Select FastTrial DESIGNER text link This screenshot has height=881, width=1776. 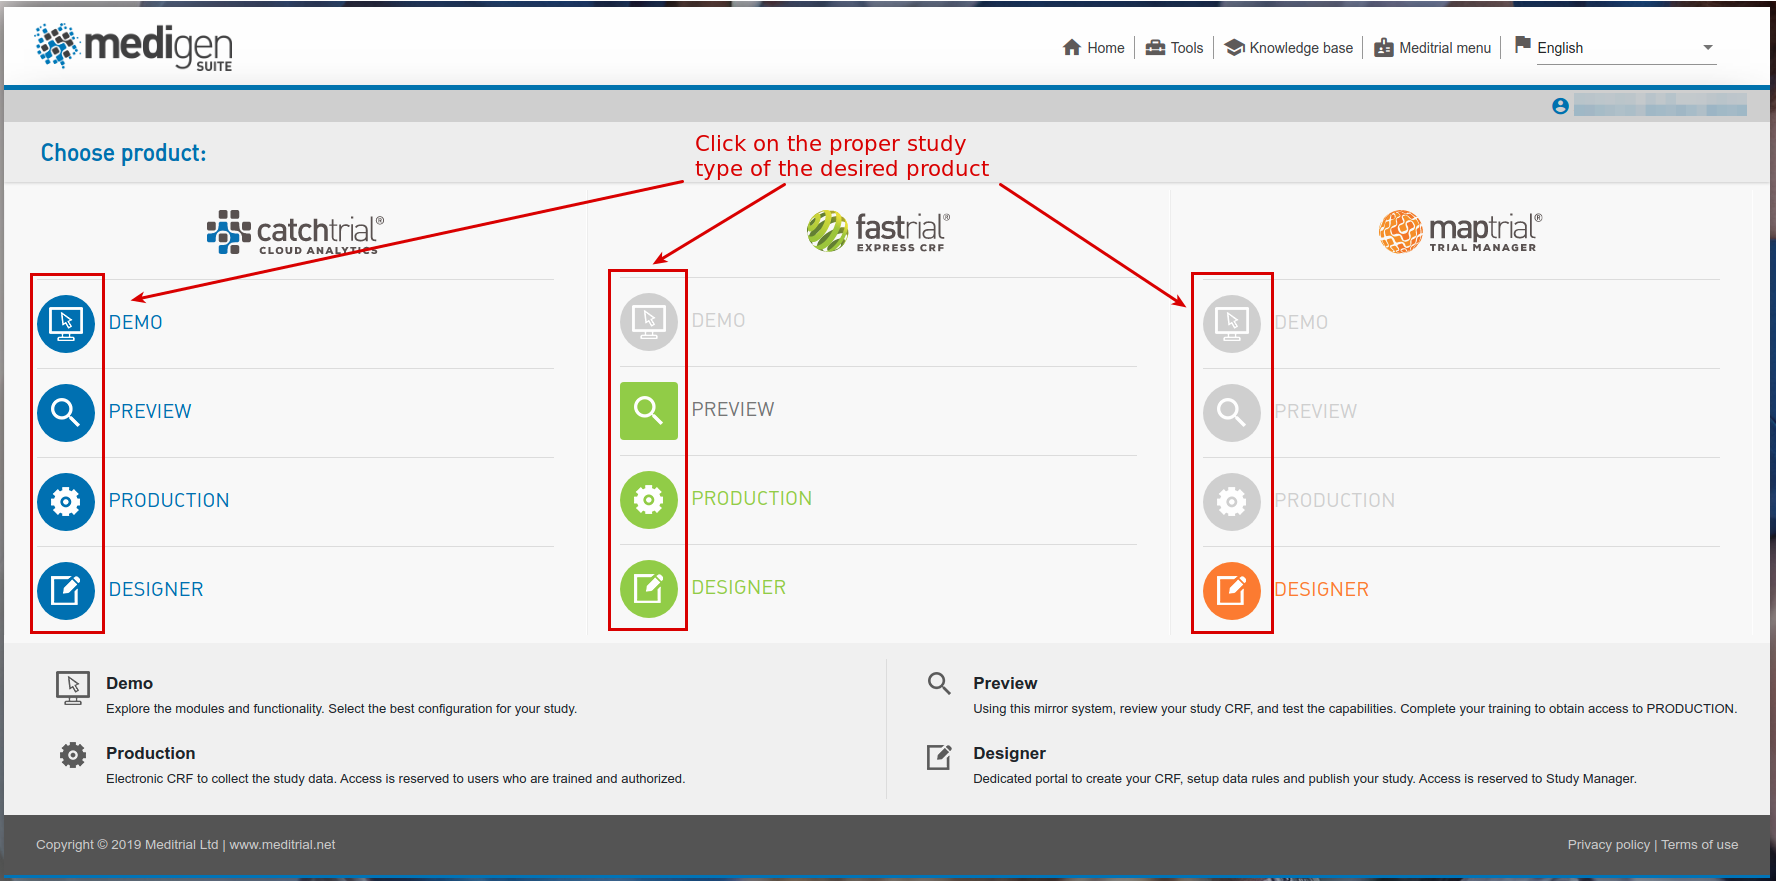pyautogui.click(x=739, y=588)
